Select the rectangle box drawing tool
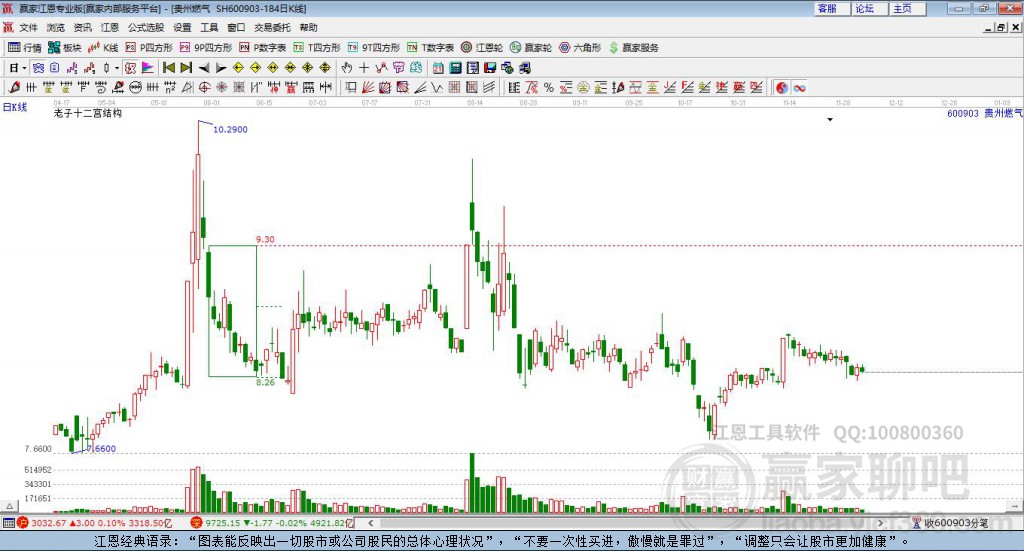1024x551 pixels. pos(351,87)
